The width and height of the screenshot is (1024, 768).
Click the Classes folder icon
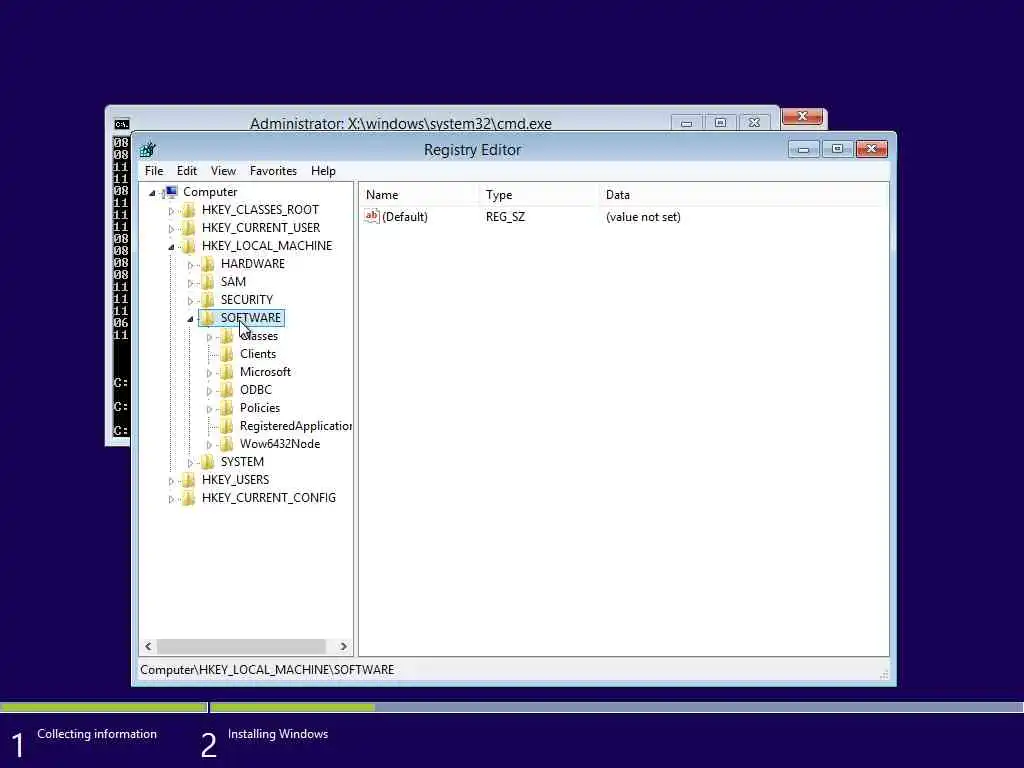[x=227, y=336]
